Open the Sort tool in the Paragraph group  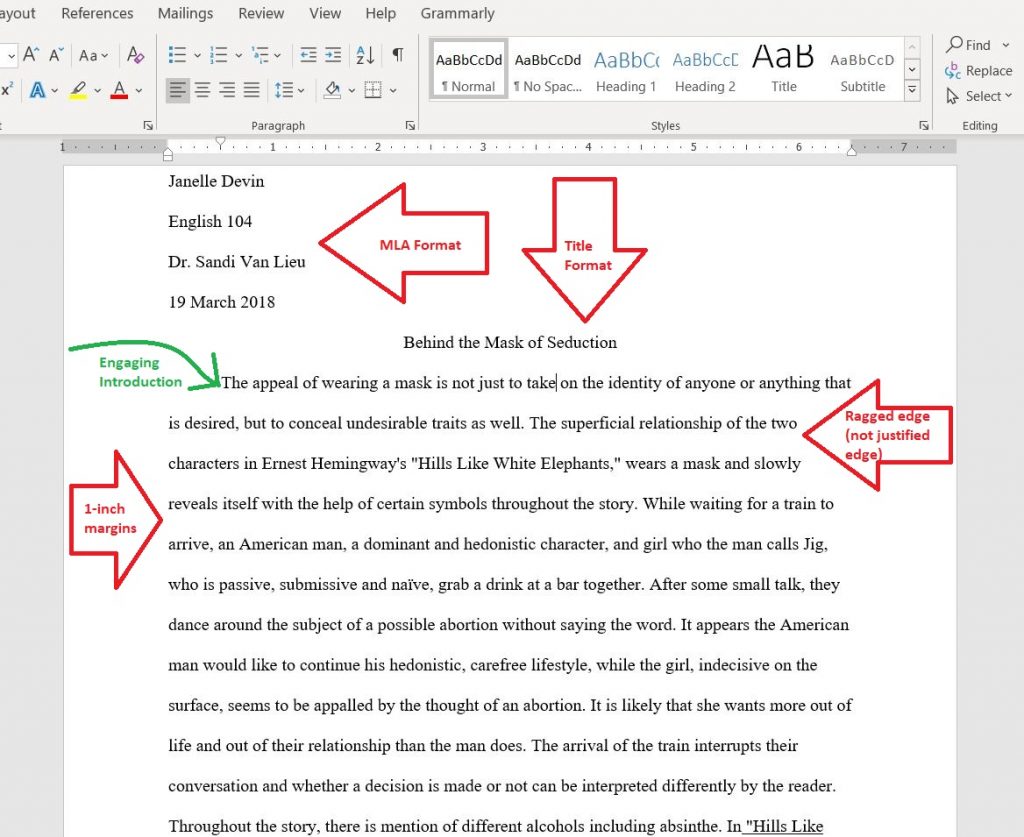point(365,55)
